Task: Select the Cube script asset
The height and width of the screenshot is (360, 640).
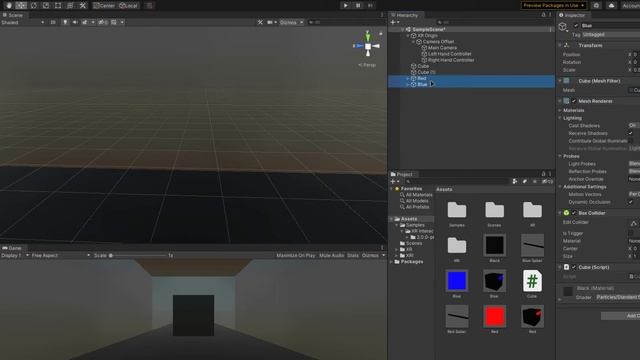Action: (x=532, y=281)
